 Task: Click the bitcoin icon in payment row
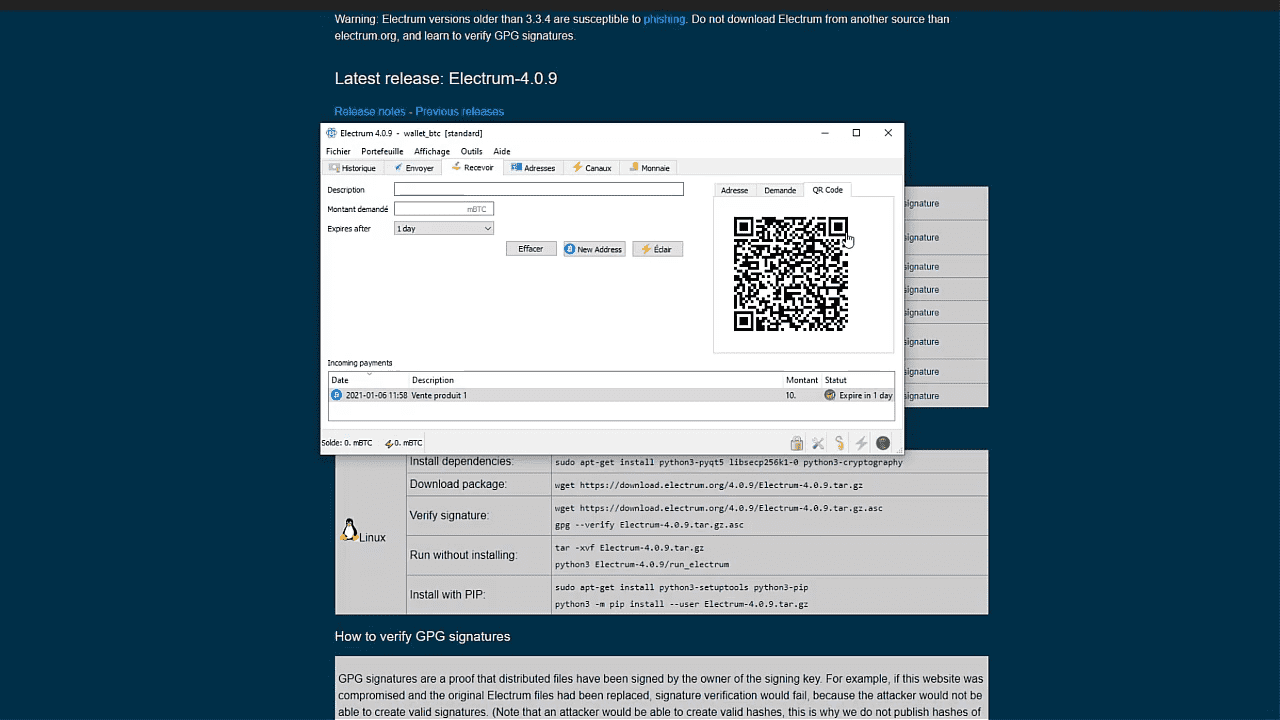336,395
